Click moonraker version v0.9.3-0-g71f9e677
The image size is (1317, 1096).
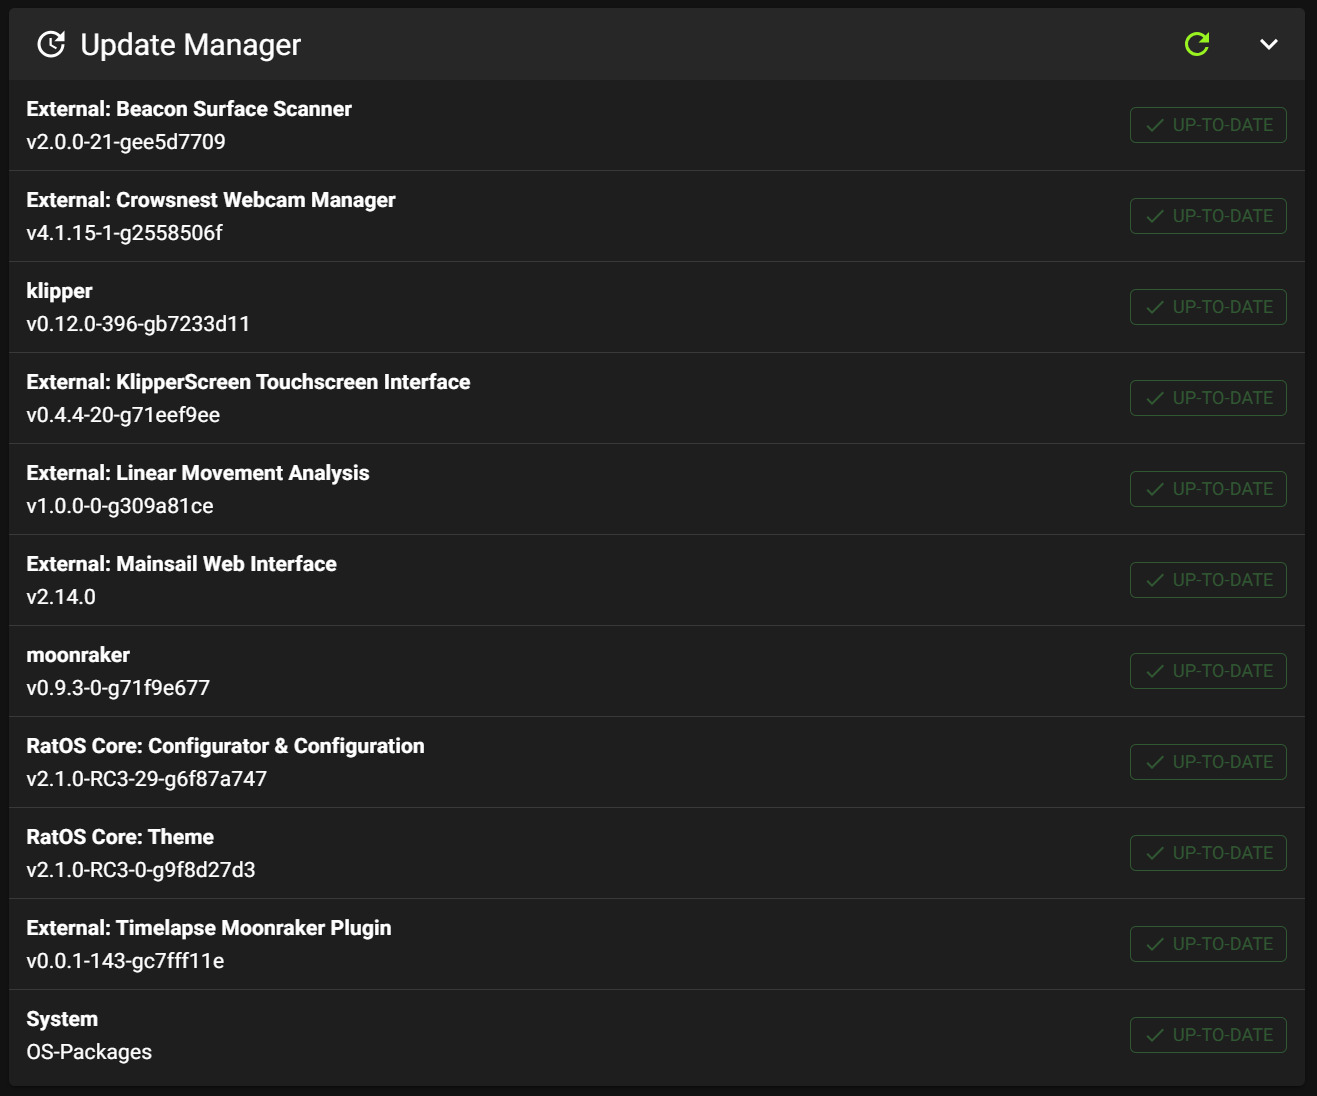(x=118, y=688)
